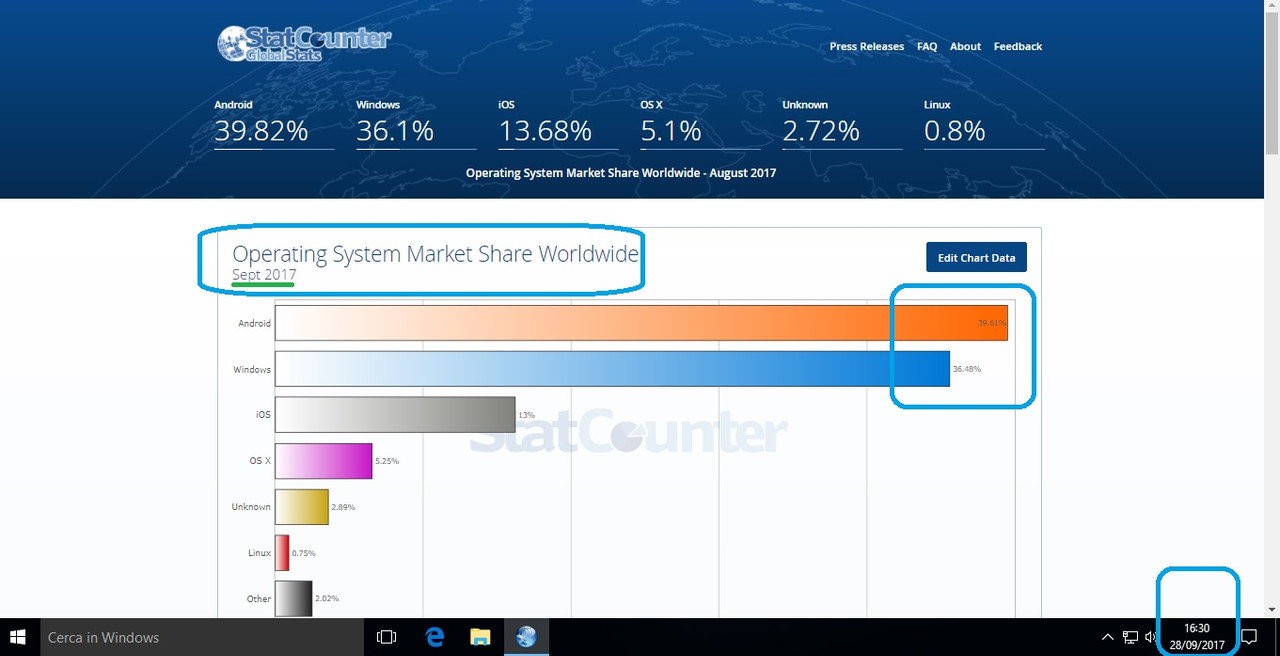
Task: Click the yellow Unknown chart bar
Action: click(x=301, y=507)
